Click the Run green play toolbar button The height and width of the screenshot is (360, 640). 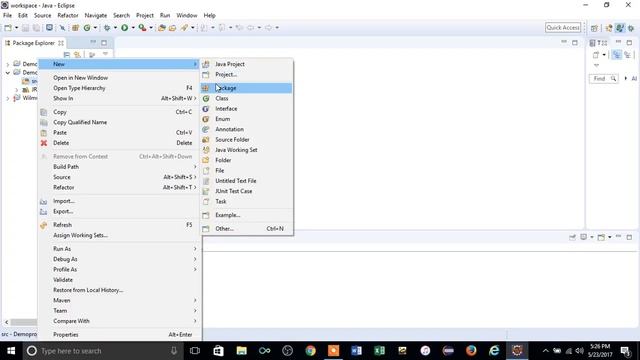point(124,28)
